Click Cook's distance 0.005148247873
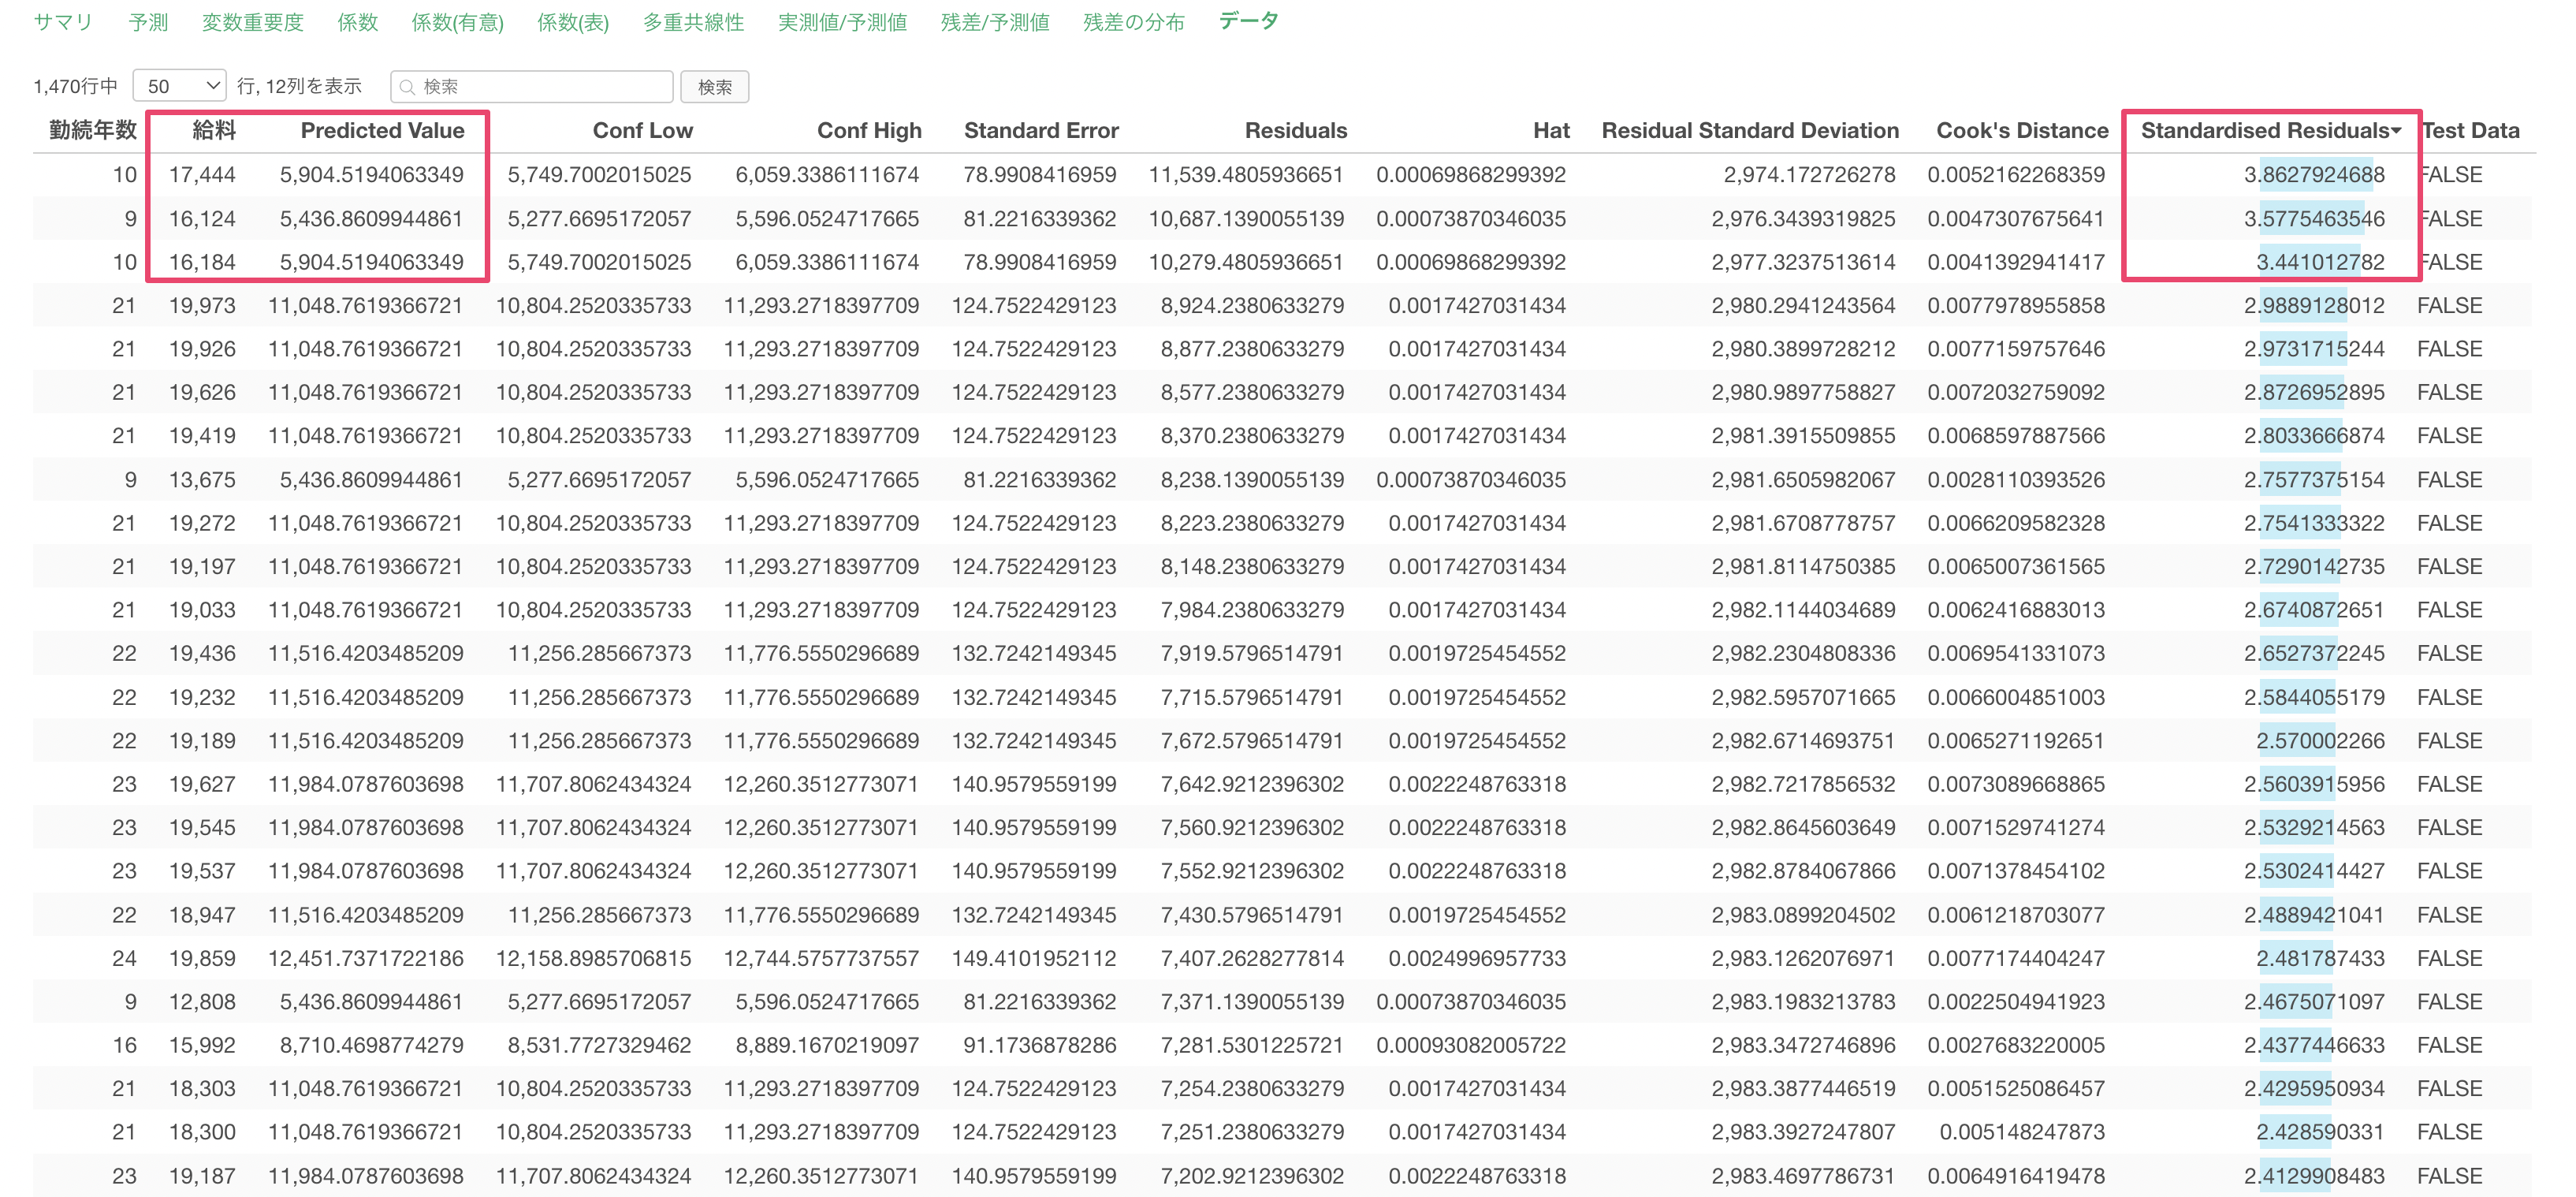Screen dimensions: 2576x1197 click(x=2022, y=1132)
